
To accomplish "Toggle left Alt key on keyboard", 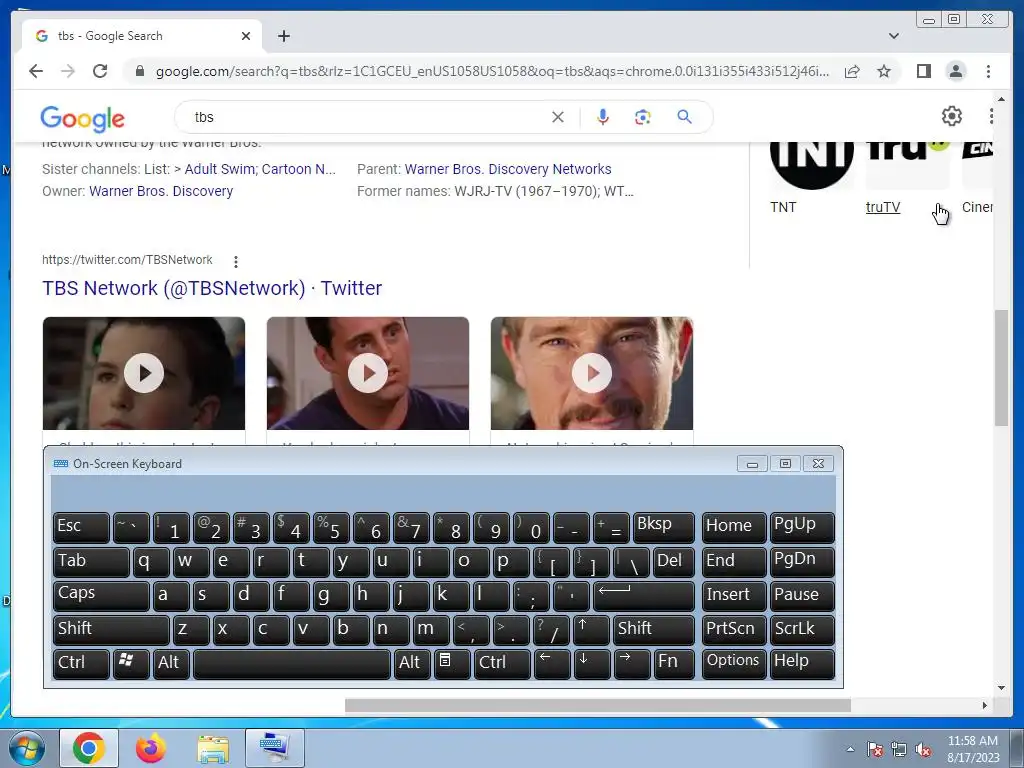I will [x=172, y=664].
